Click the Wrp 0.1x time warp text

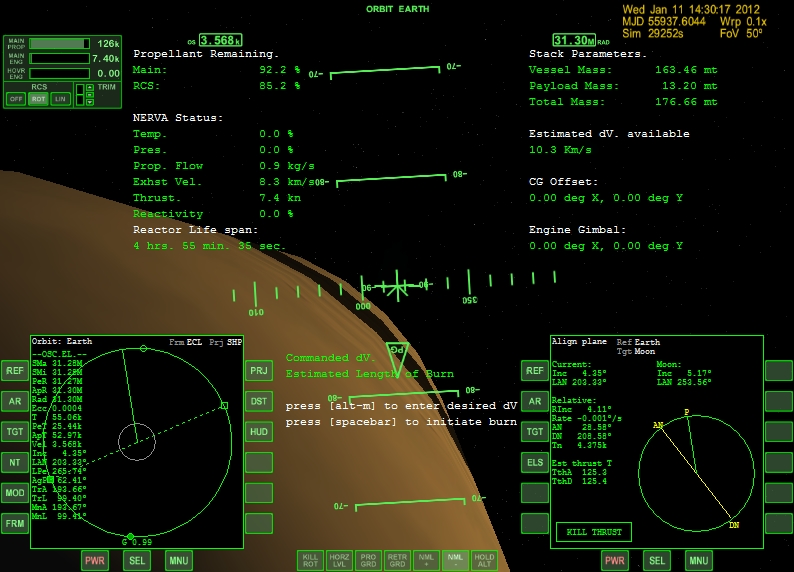tap(743, 22)
